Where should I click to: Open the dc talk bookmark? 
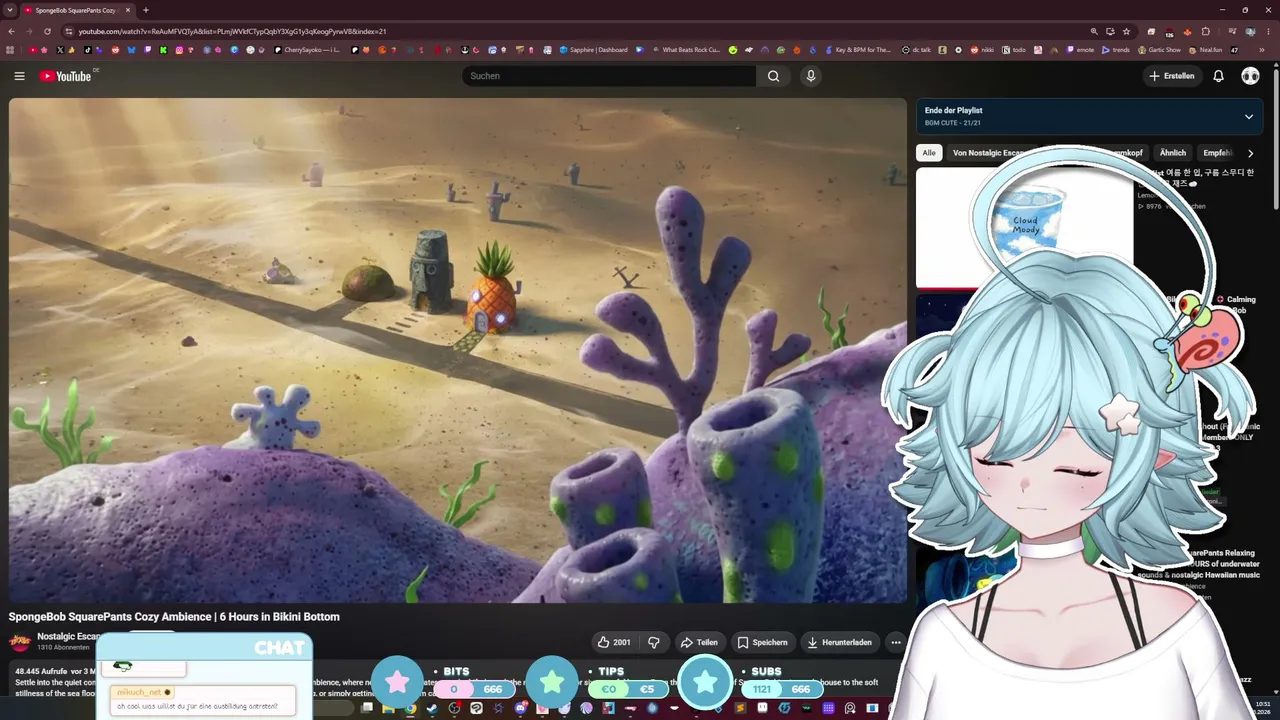tap(916, 50)
